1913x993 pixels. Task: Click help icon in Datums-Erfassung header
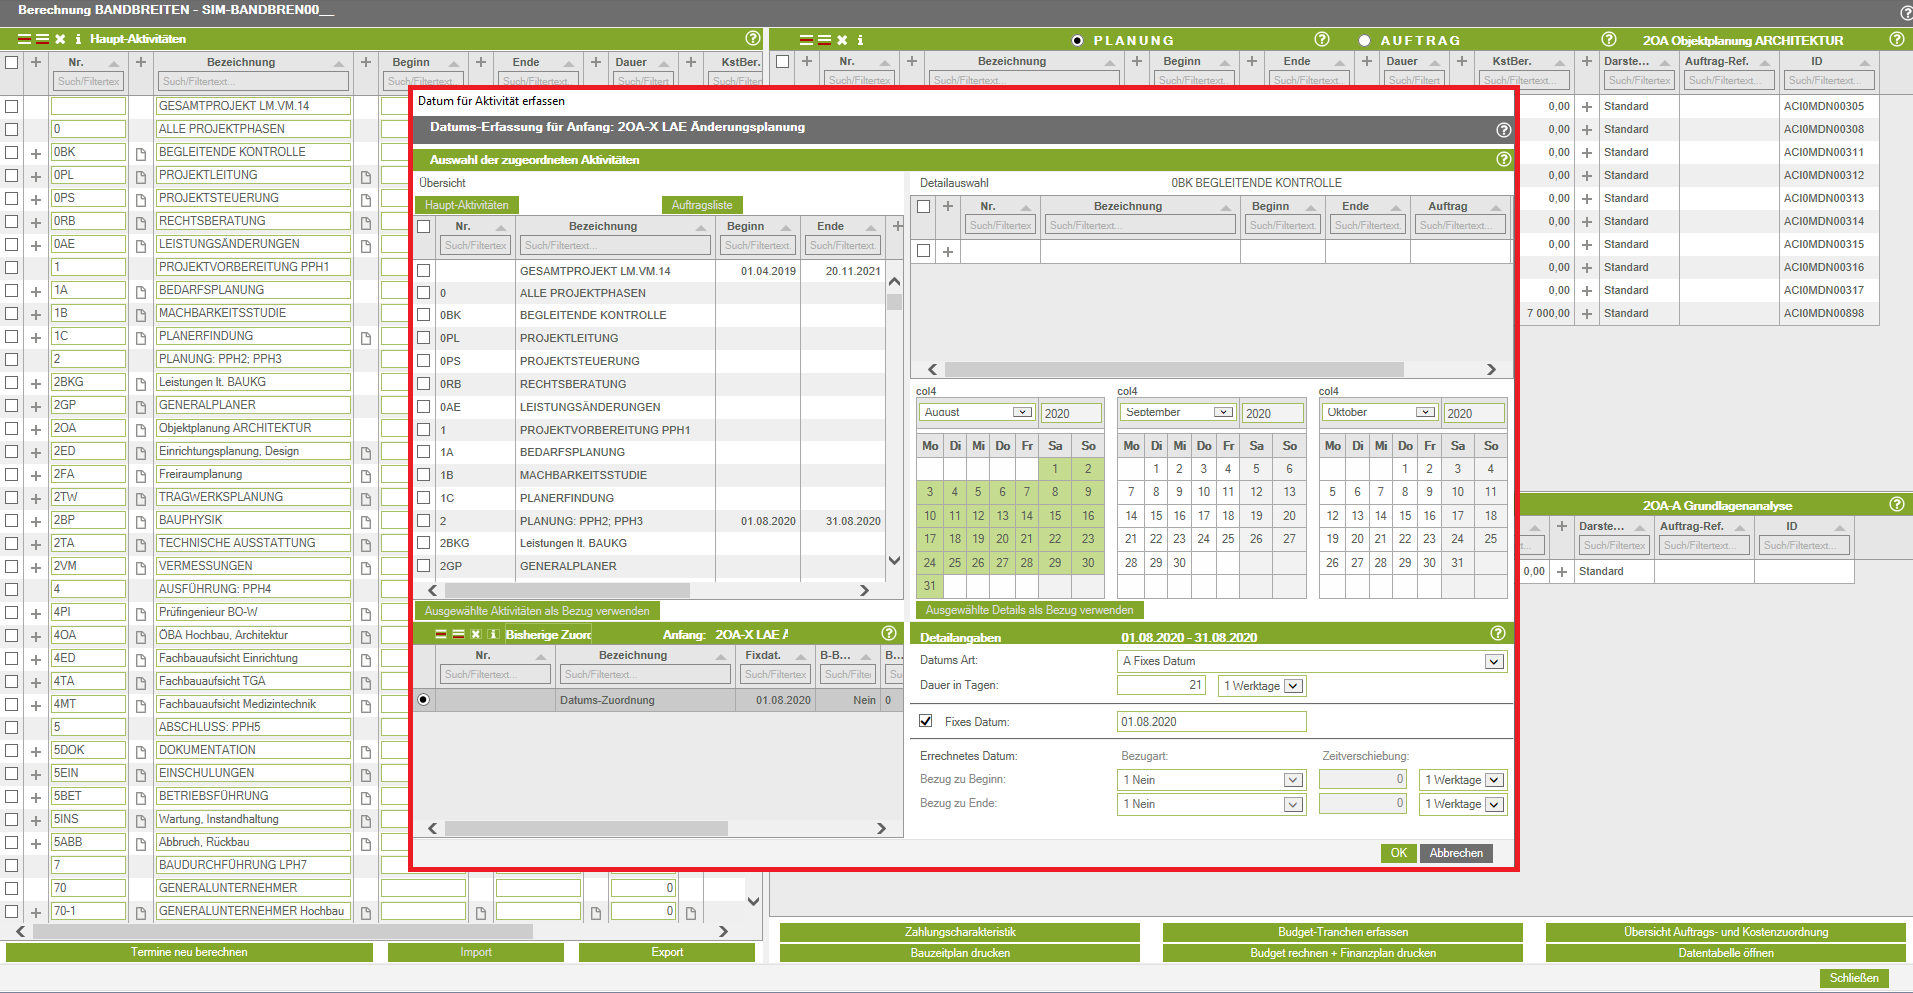1503,130
